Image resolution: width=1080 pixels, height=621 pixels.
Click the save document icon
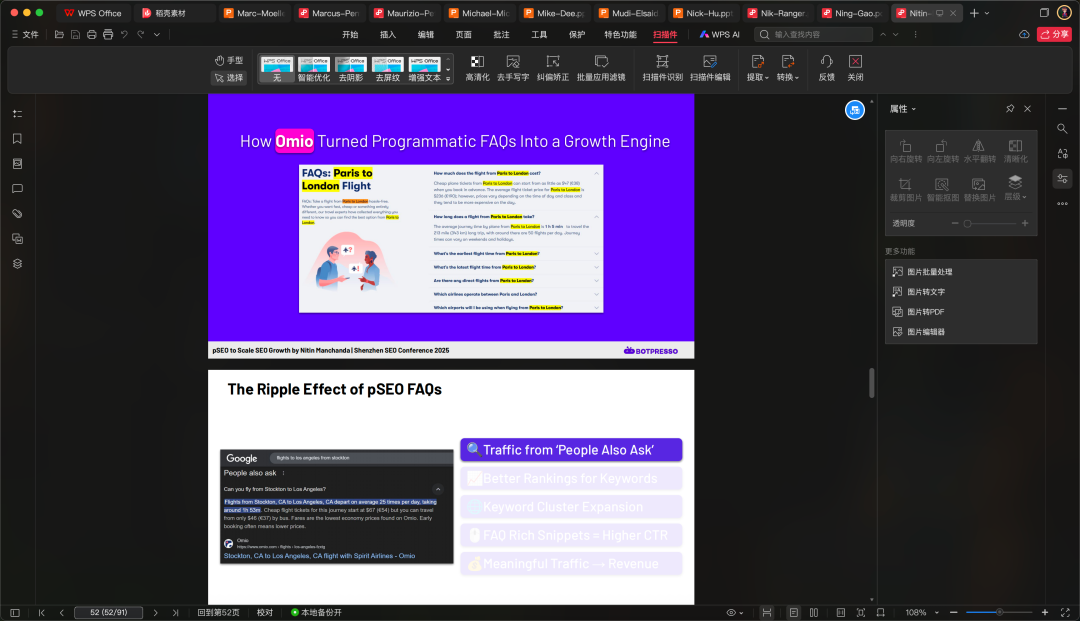pyautogui.click(x=75, y=34)
